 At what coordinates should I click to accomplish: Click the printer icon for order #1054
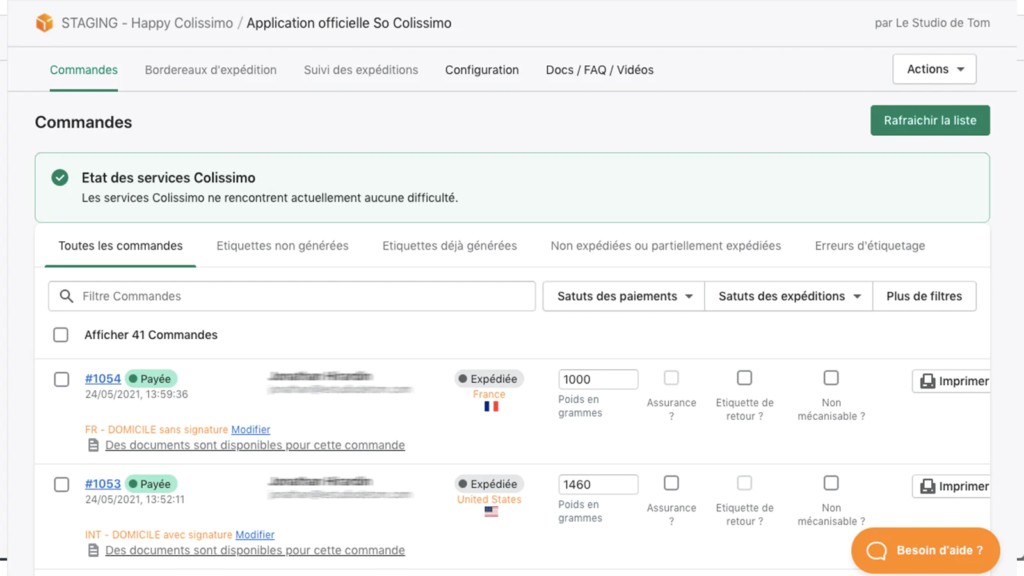coord(928,381)
